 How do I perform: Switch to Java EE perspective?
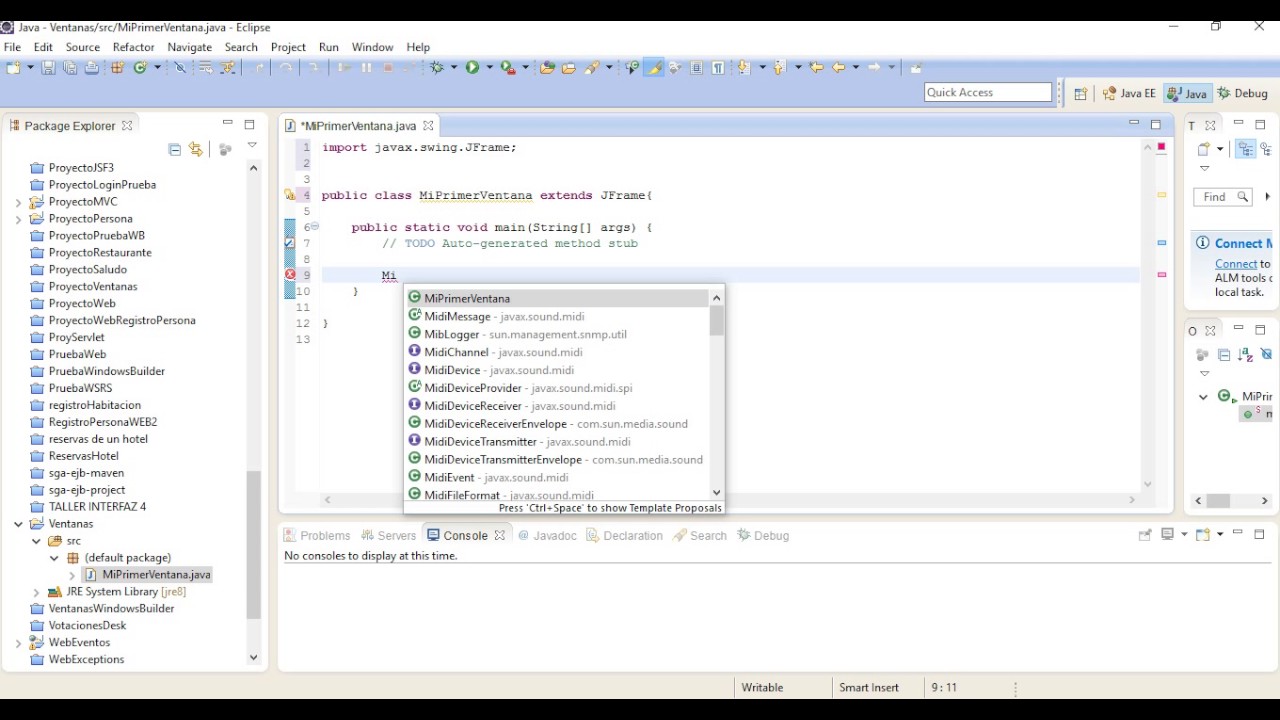point(1129,93)
